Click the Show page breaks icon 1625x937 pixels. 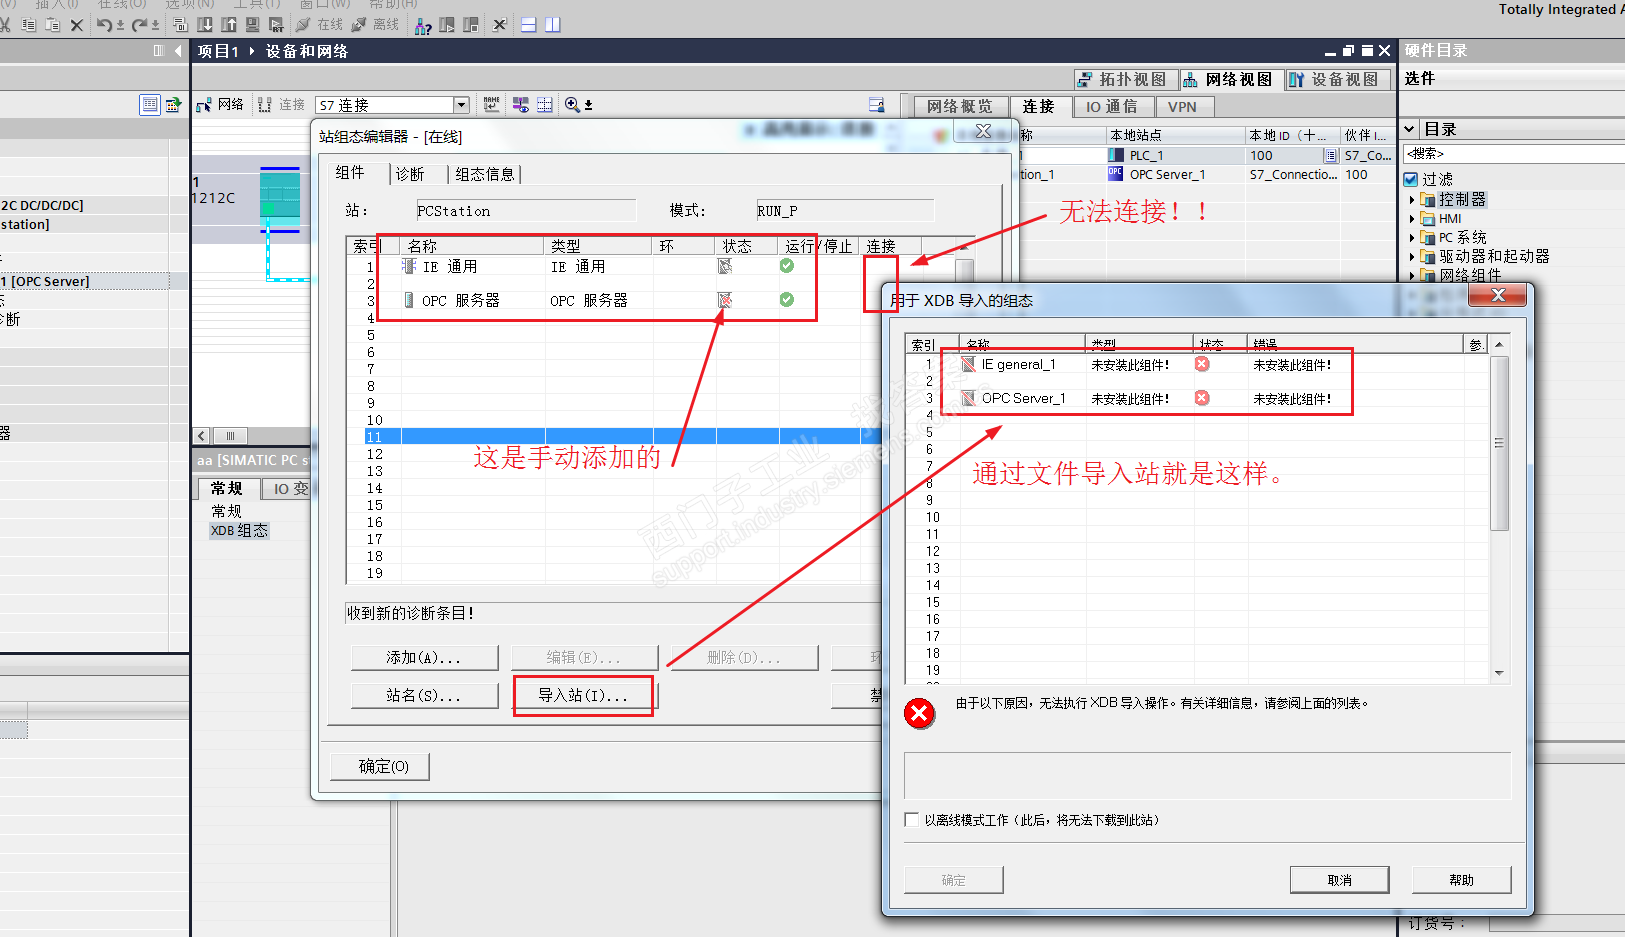point(545,104)
